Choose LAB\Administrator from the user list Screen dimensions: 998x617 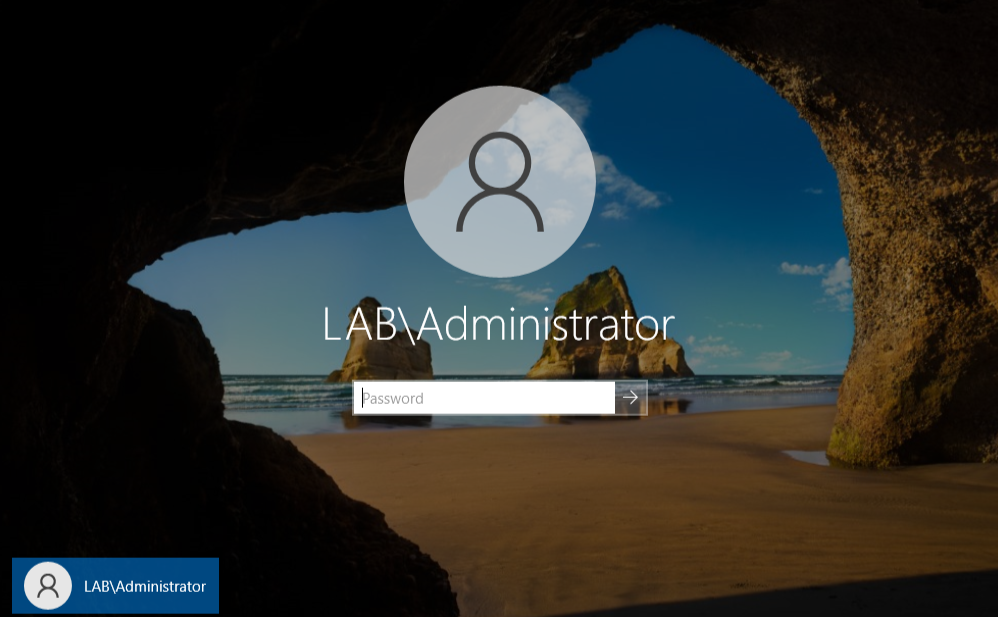[115, 586]
